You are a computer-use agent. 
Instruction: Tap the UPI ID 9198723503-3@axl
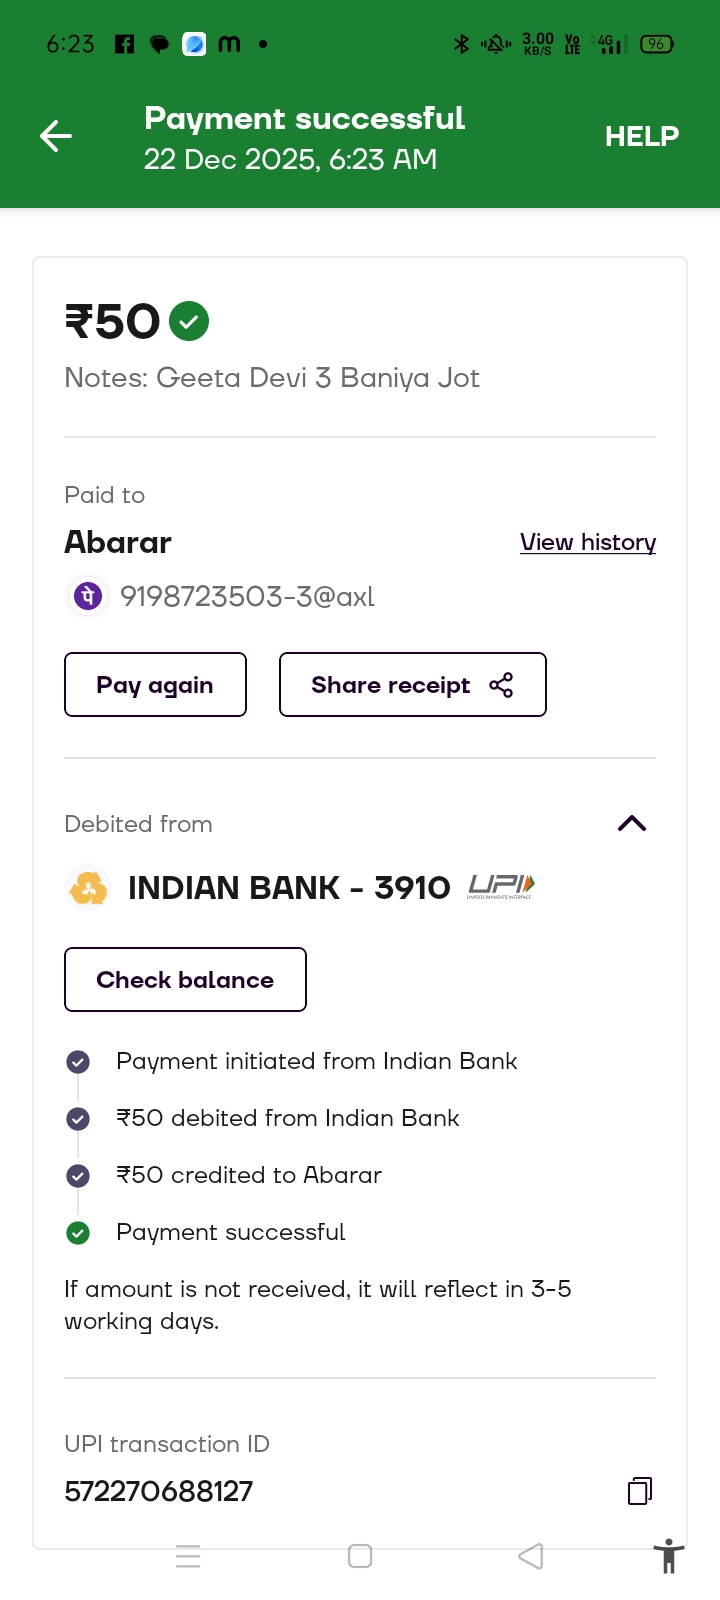click(247, 597)
